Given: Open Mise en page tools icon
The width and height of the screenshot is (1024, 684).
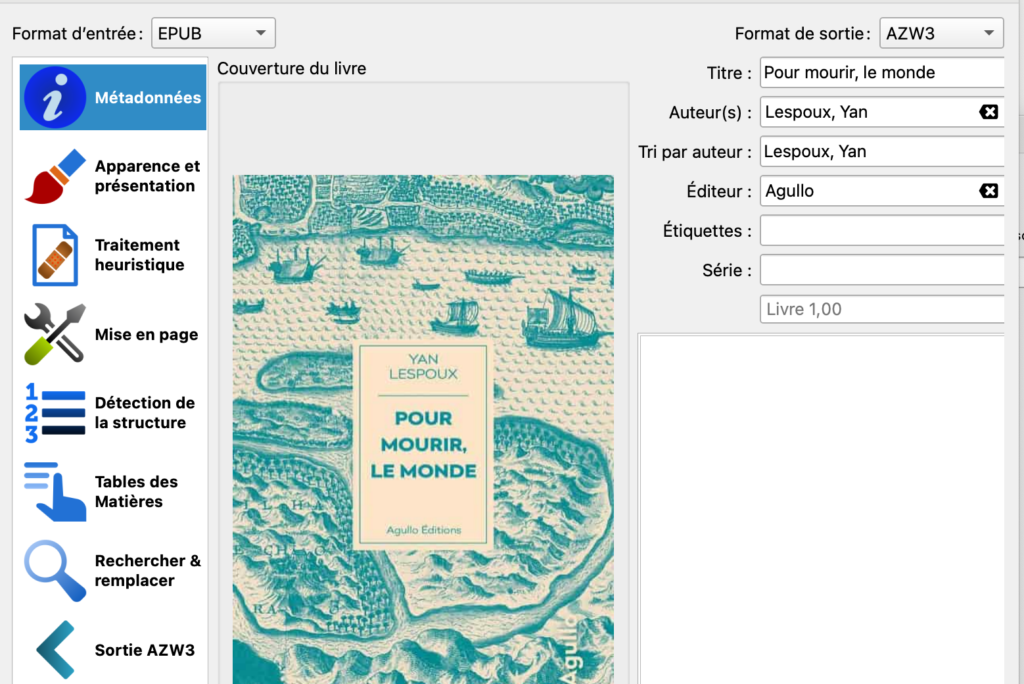Looking at the screenshot, I should tap(56, 334).
